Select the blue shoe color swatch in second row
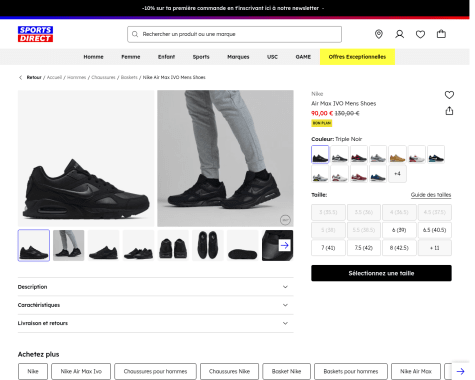 tap(378, 174)
